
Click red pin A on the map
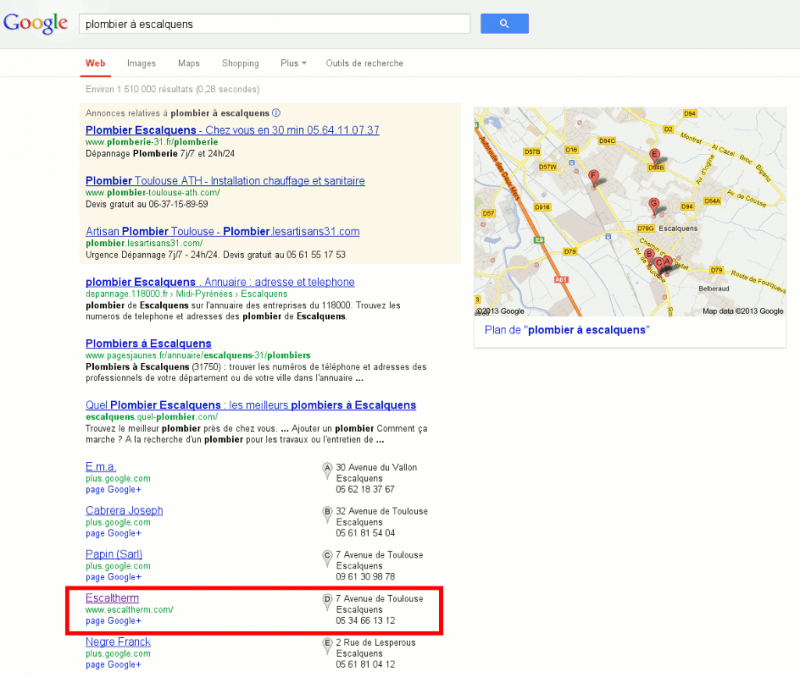pyautogui.click(x=667, y=263)
